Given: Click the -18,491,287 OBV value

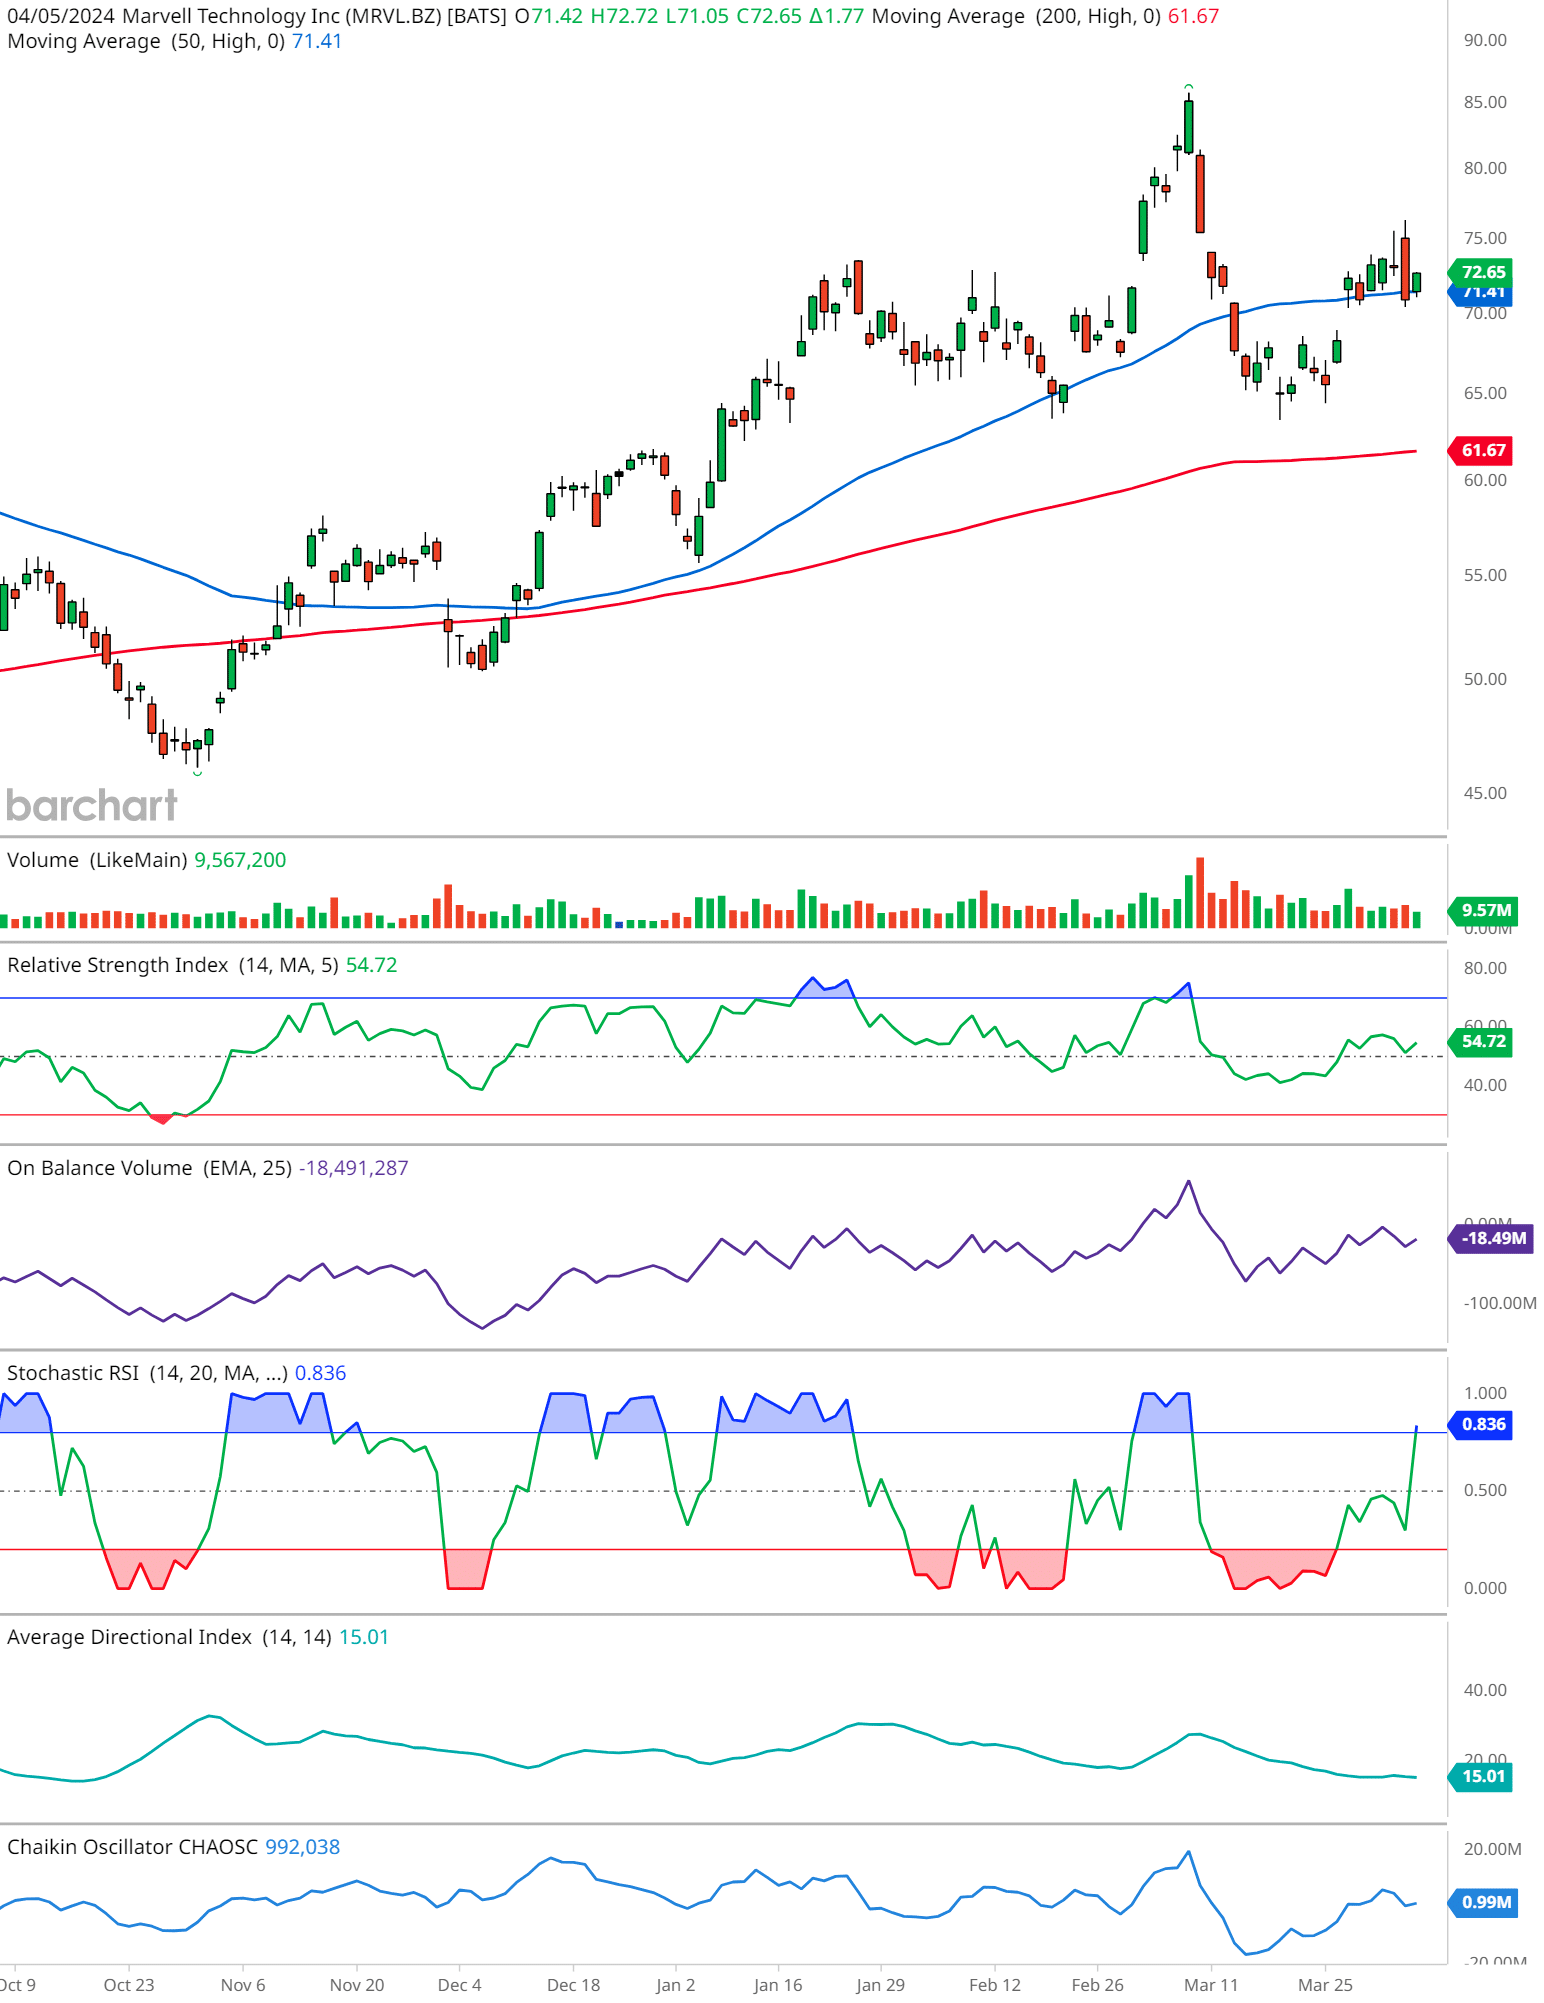Looking at the screenshot, I should [x=354, y=1168].
